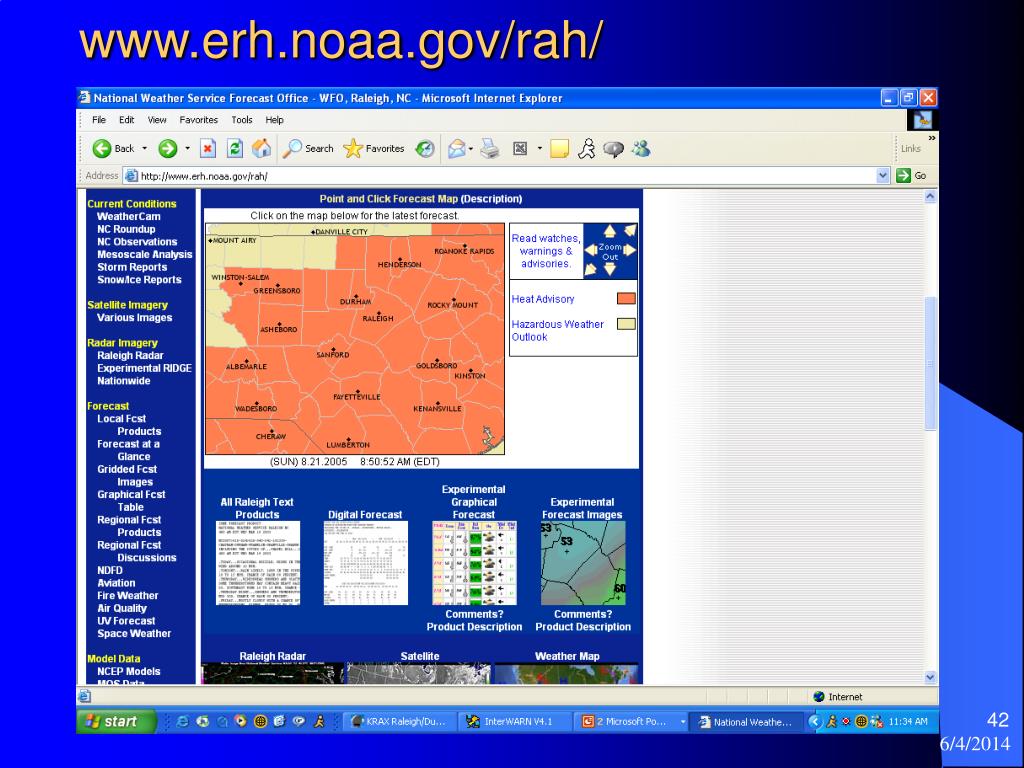Open the Tools menu
The height and width of the screenshot is (768, 1024).
tap(242, 120)
